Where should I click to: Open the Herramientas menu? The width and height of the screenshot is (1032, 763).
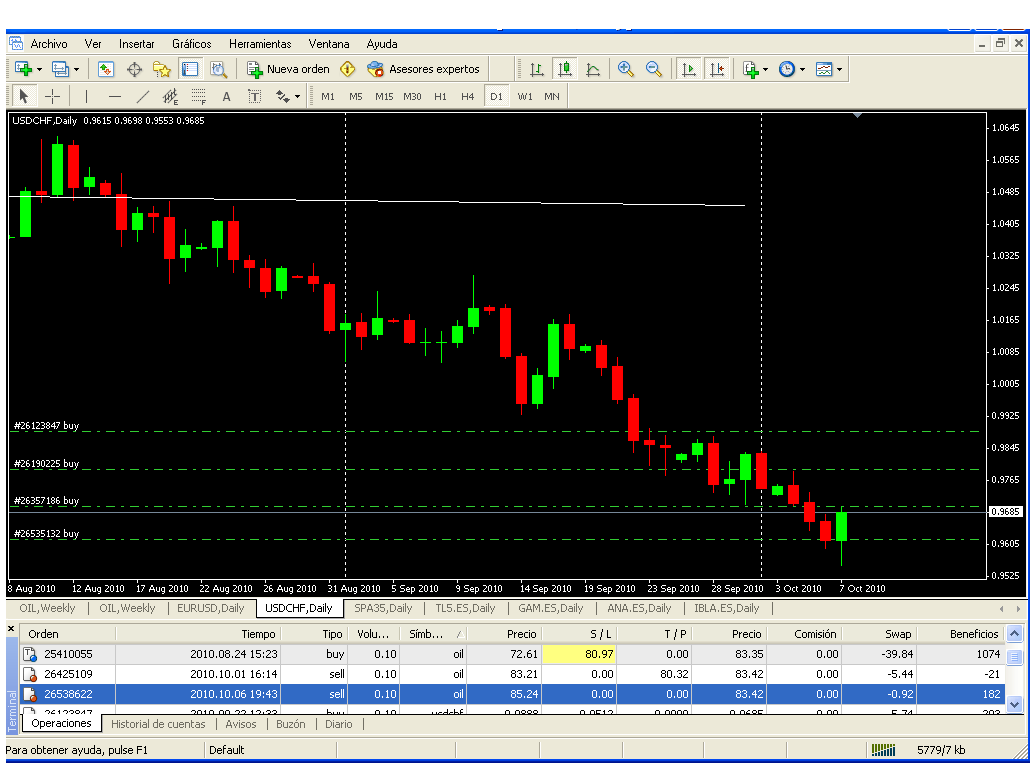260,44
